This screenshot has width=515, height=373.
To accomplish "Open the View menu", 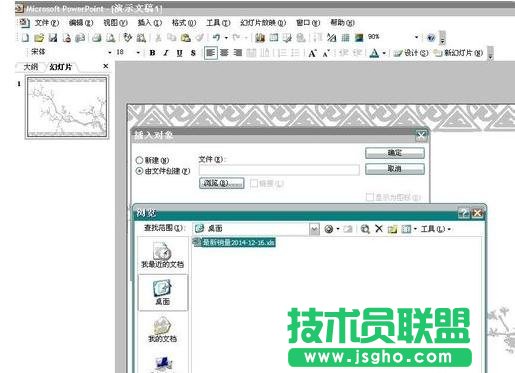I will (x=115, y=23).
